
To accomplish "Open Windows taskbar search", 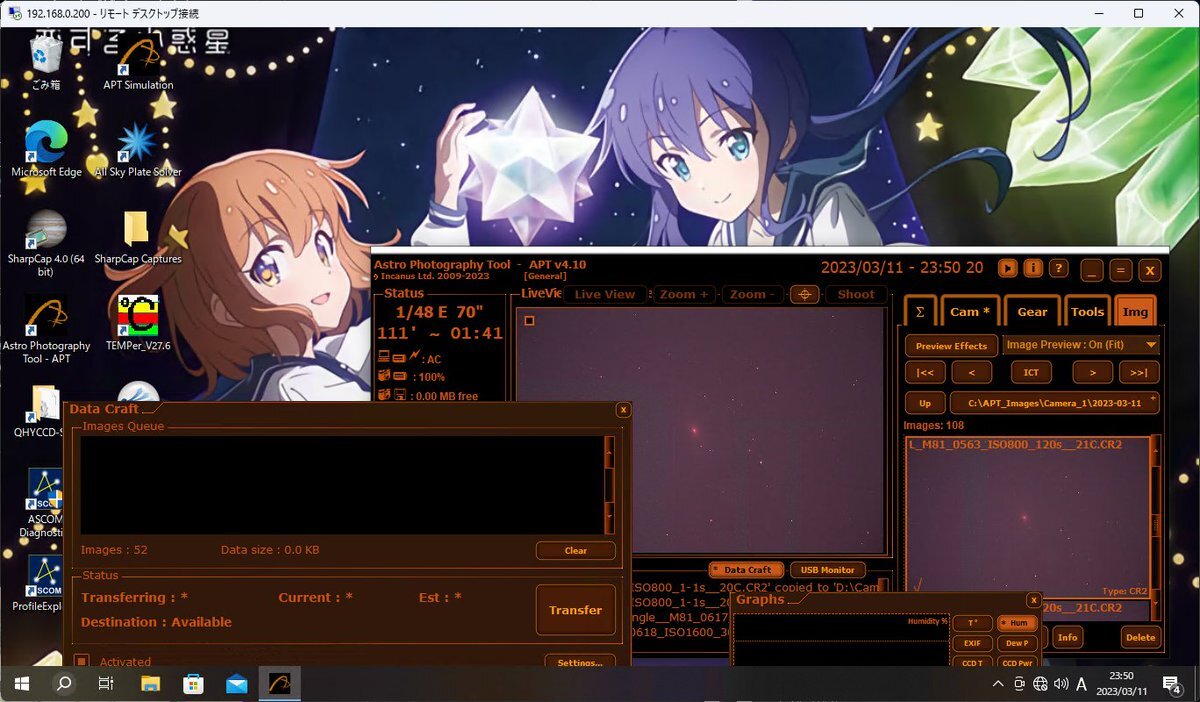I will point(63,684).
